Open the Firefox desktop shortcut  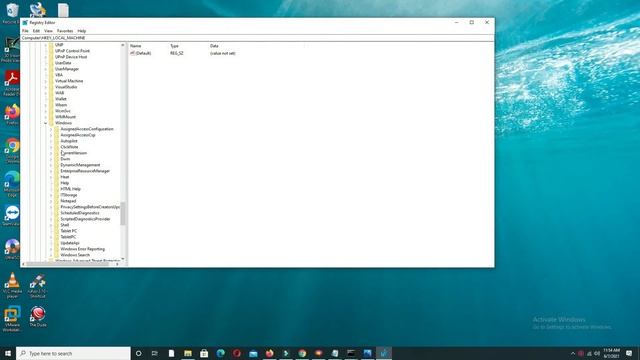coord(11,115)
